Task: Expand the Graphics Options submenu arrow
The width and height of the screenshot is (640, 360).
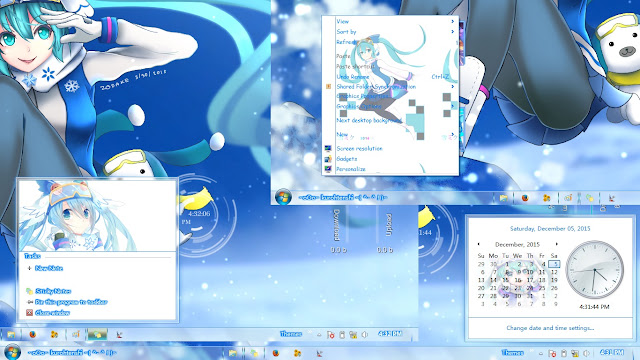Action: [x=453, y=106]
